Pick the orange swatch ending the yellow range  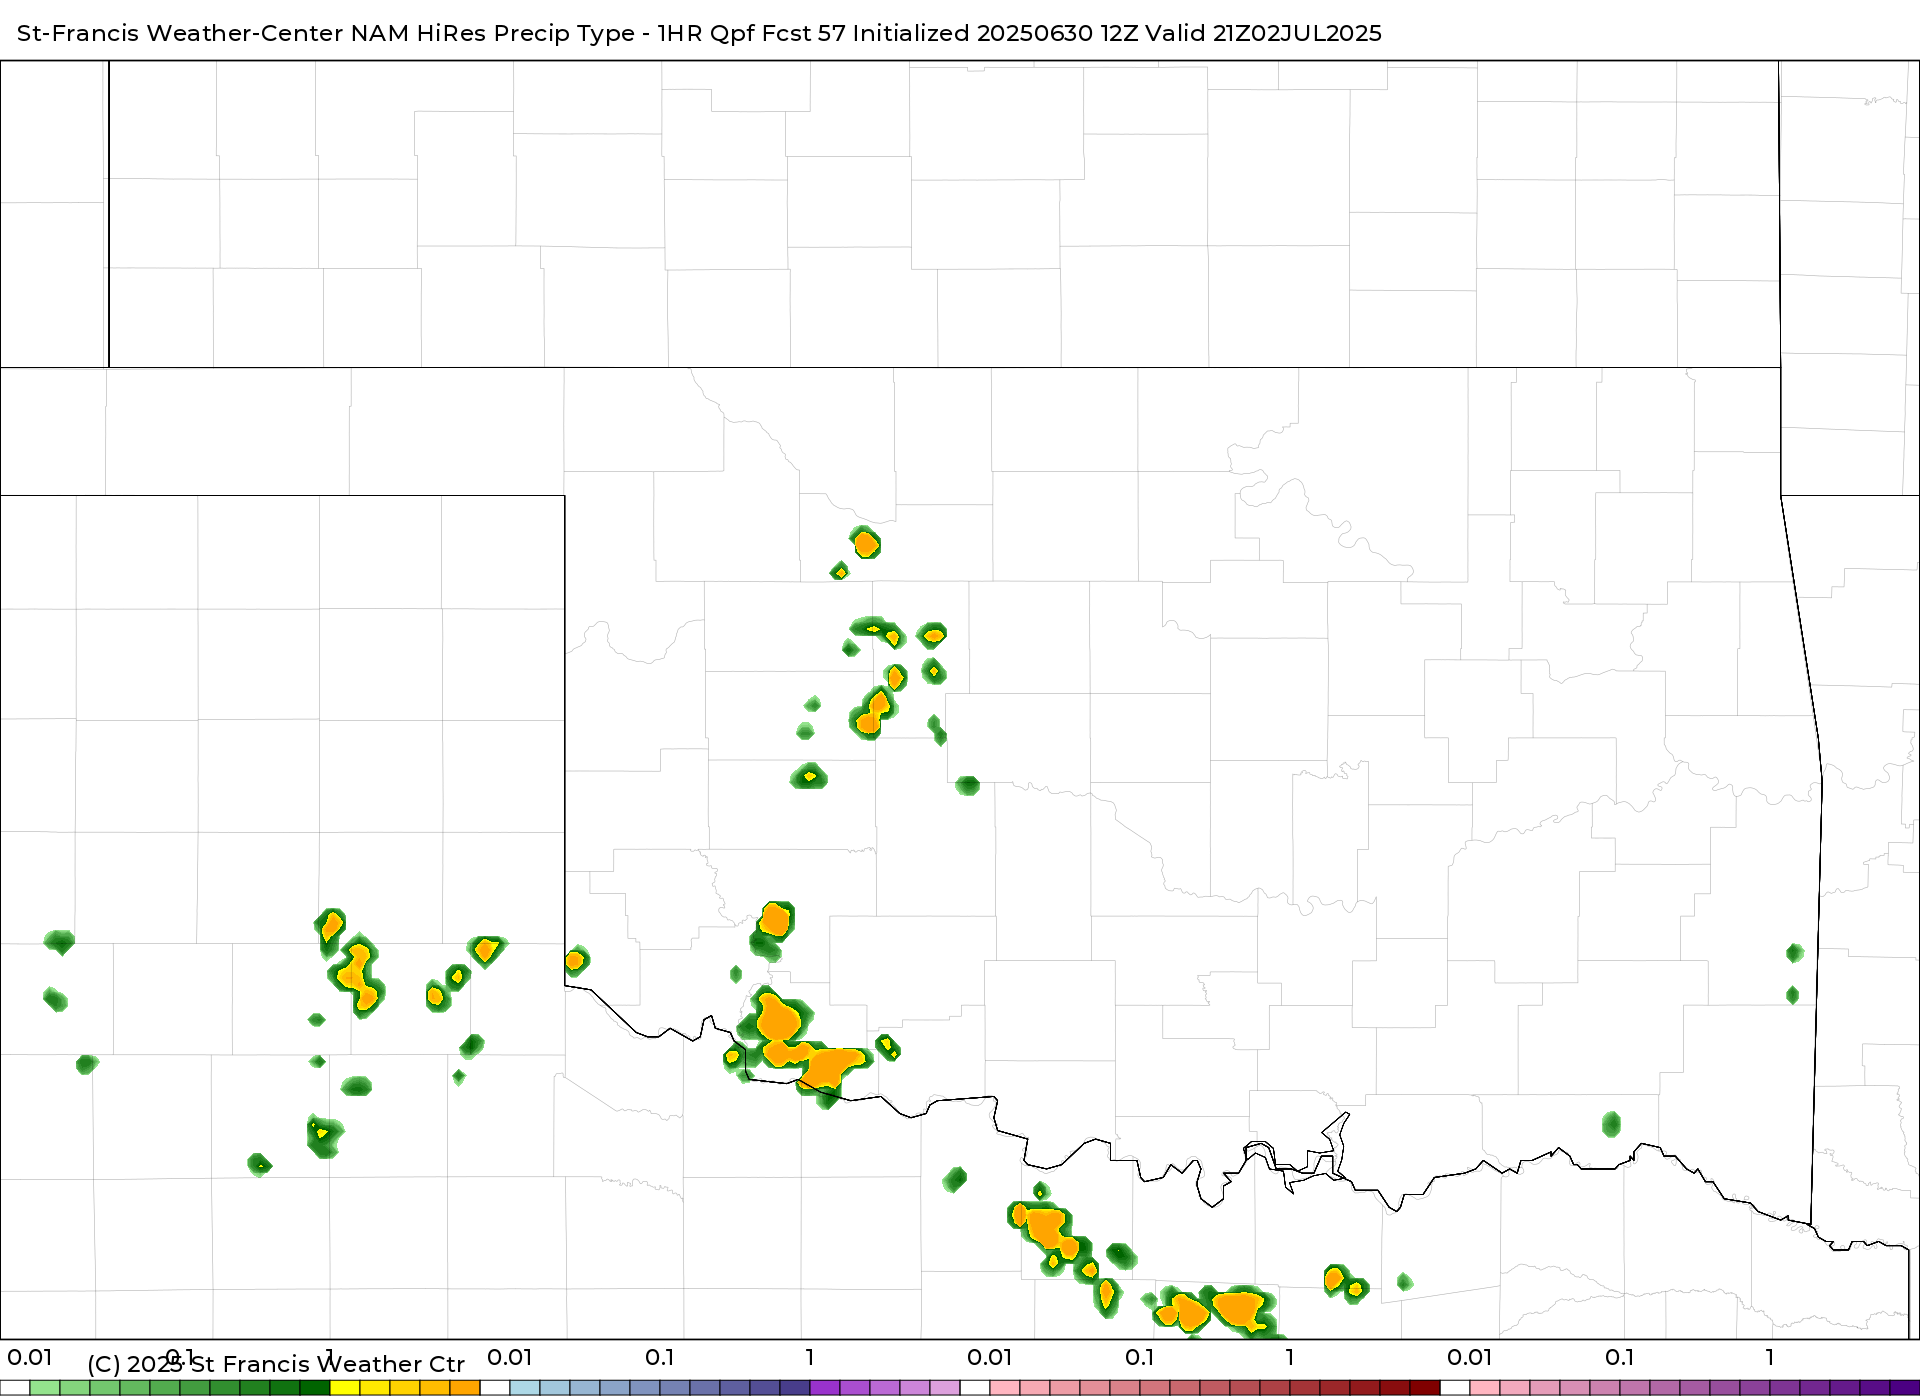pos(465,1388)
